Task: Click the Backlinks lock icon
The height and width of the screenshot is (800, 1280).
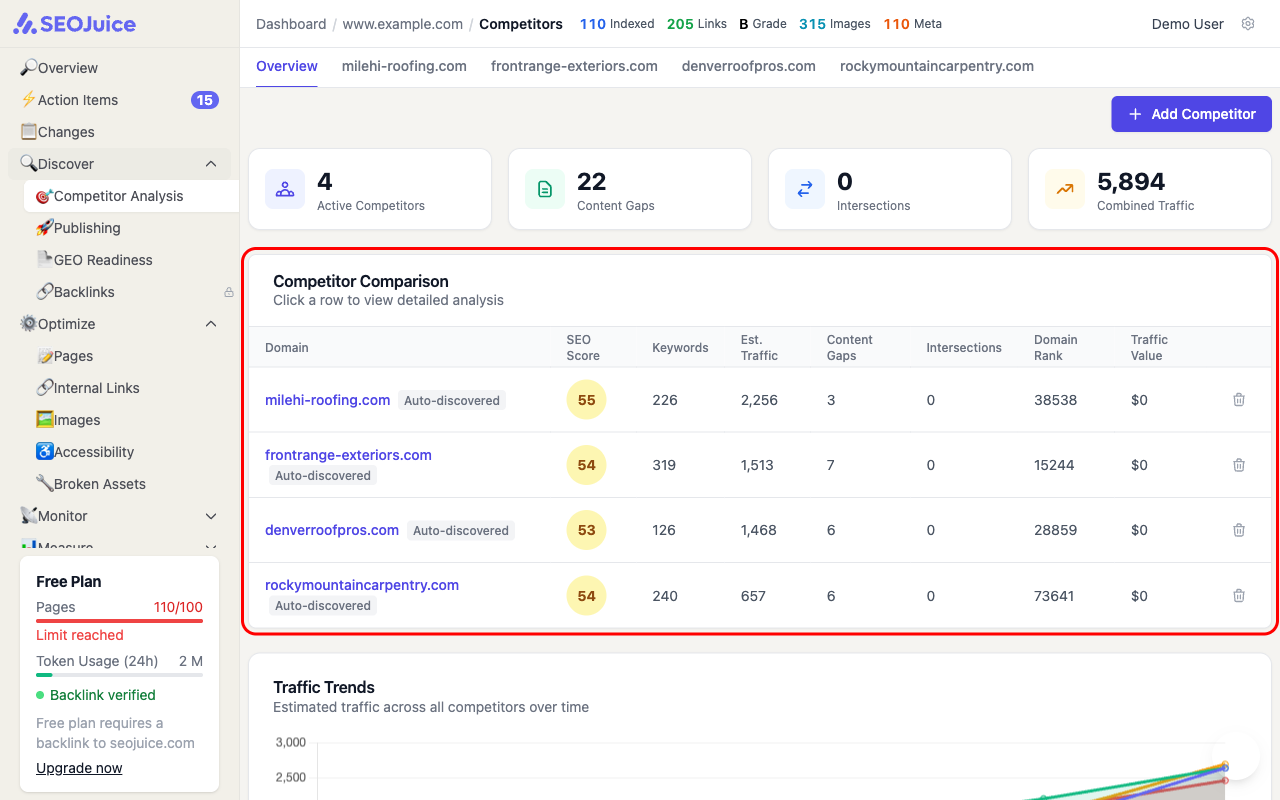Action: tap(229, 292)
